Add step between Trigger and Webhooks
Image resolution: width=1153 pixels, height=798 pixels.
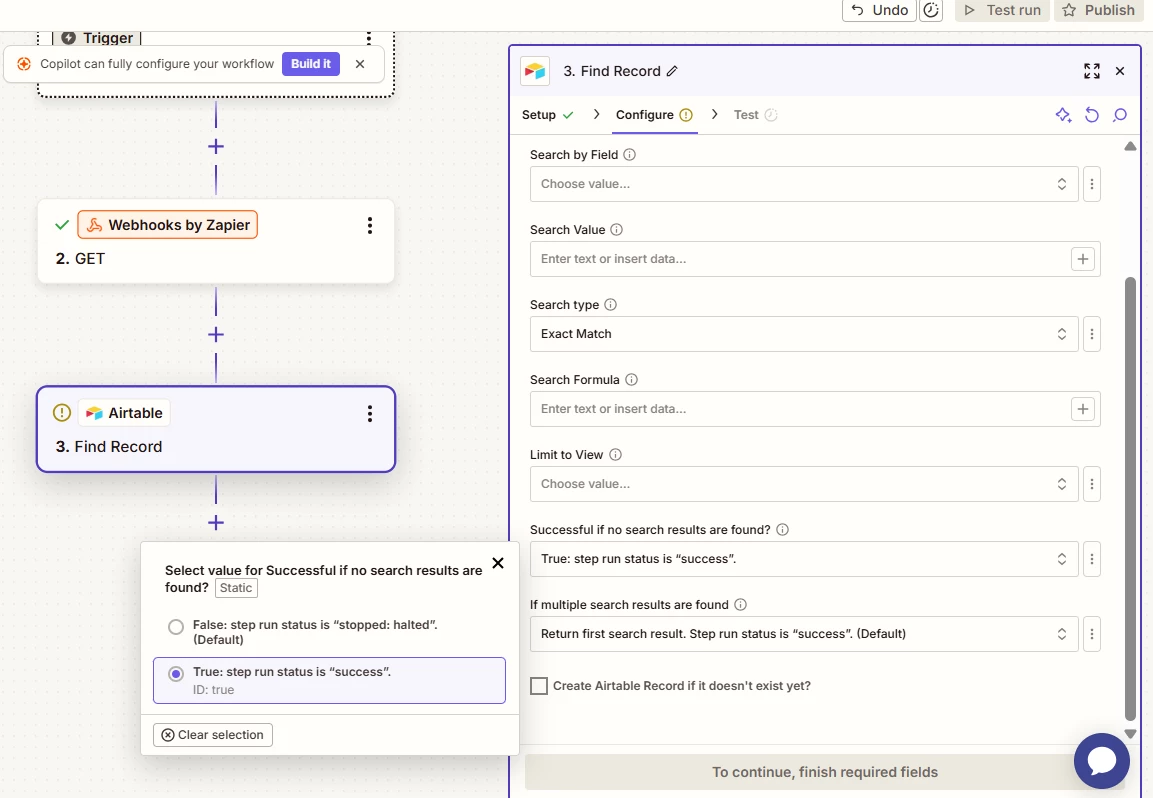click(215, 146)
